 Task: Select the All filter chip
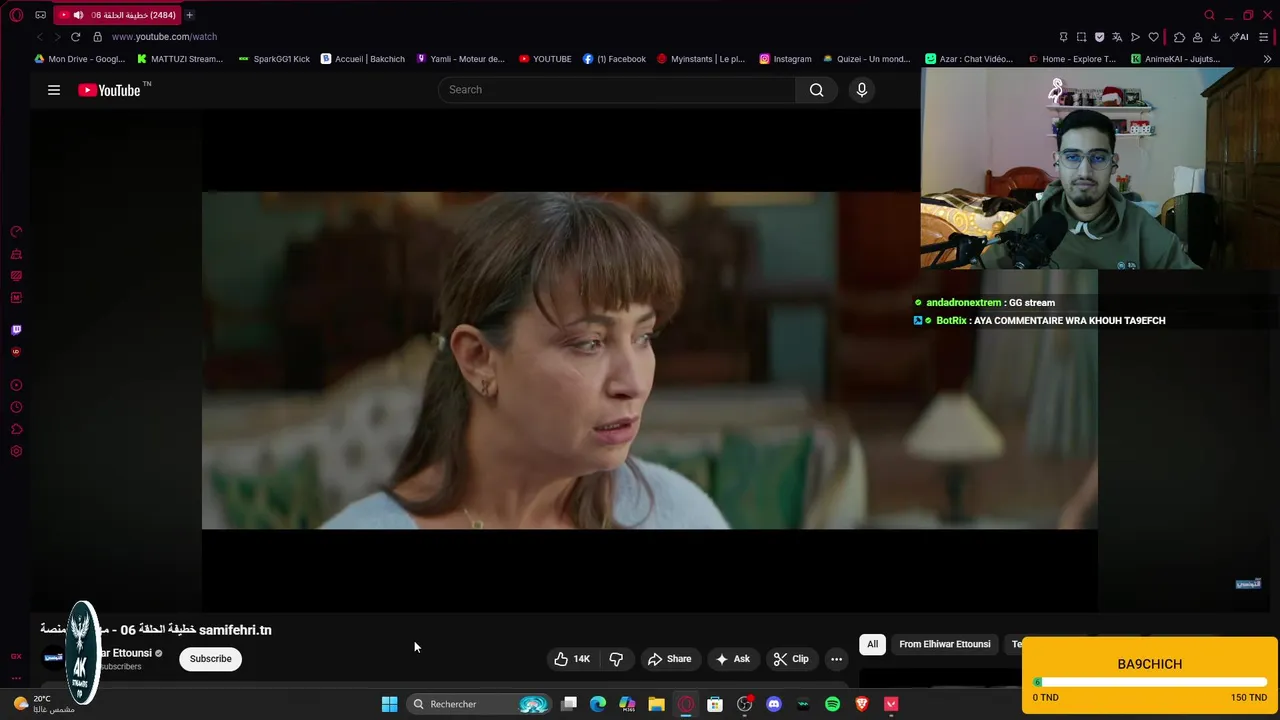tap(872, 644)
